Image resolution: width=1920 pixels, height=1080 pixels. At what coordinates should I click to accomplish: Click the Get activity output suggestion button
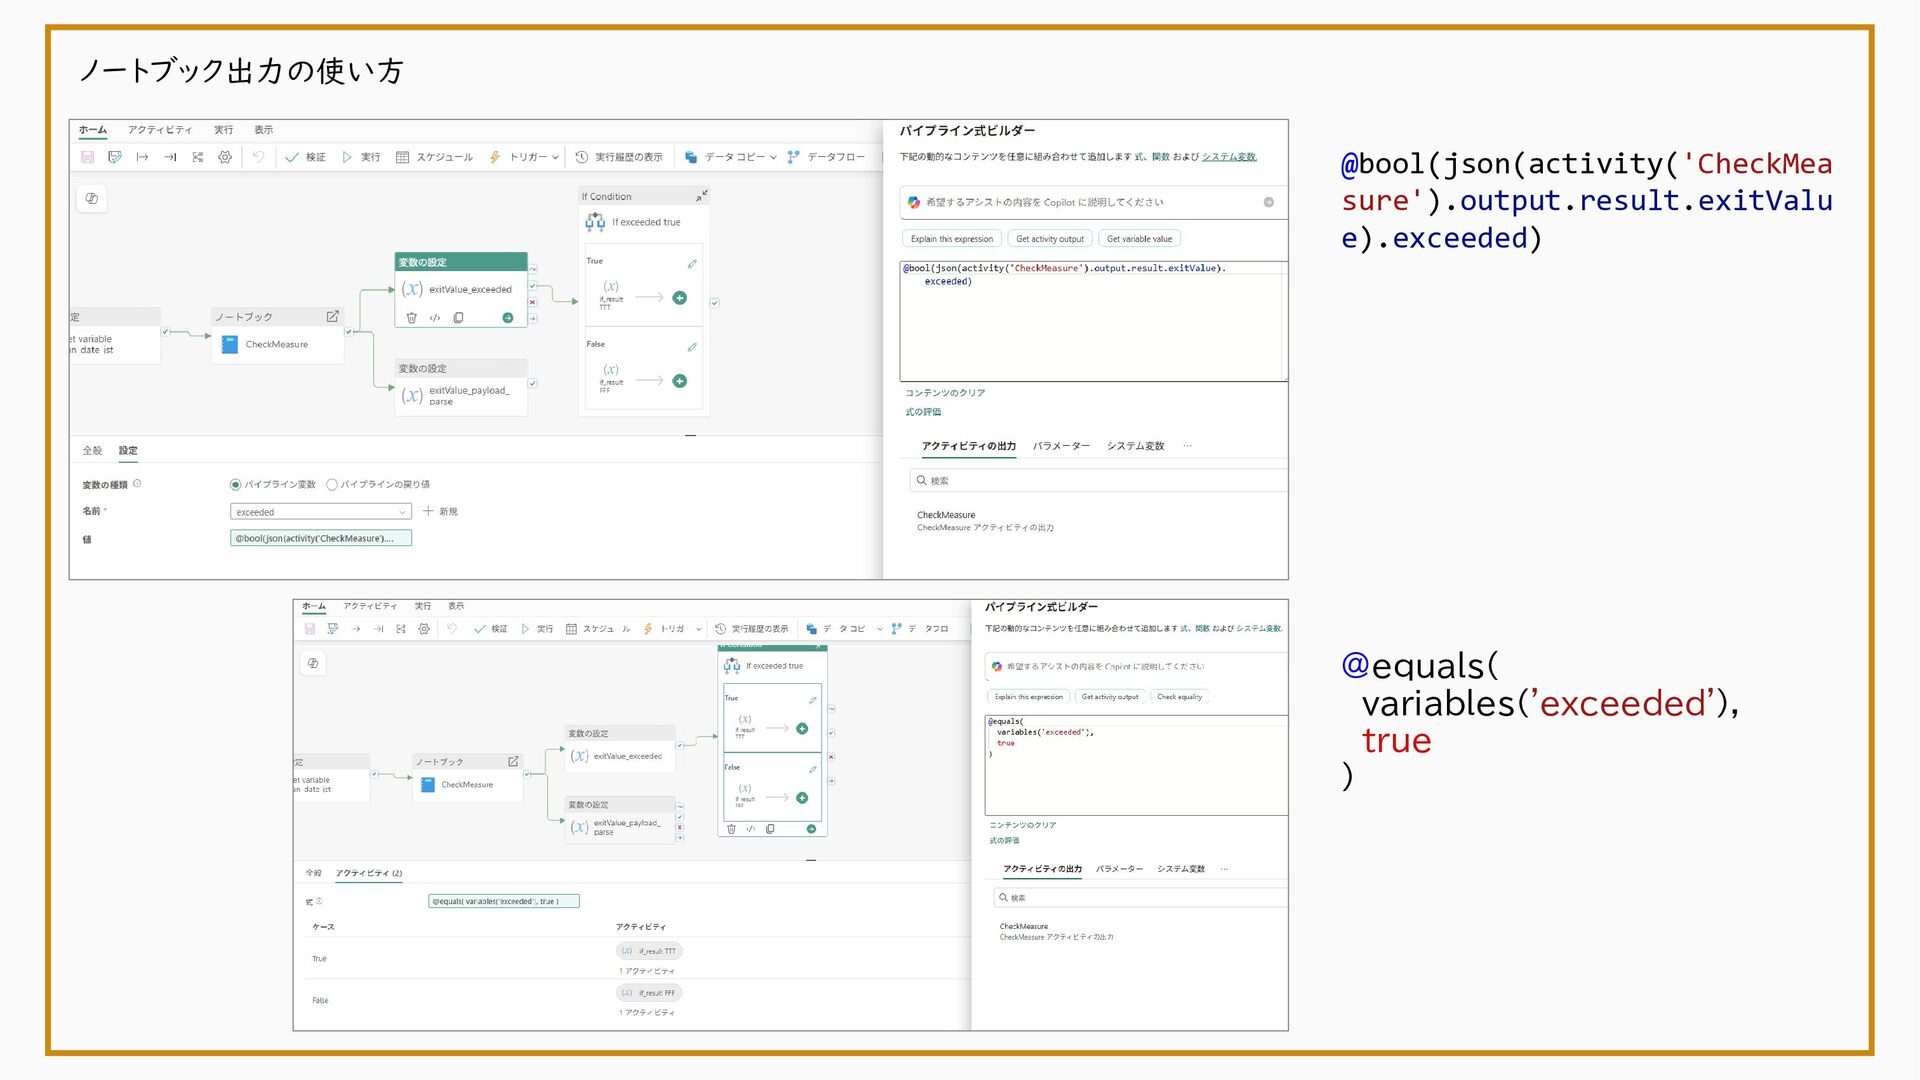coord(1049,239)
